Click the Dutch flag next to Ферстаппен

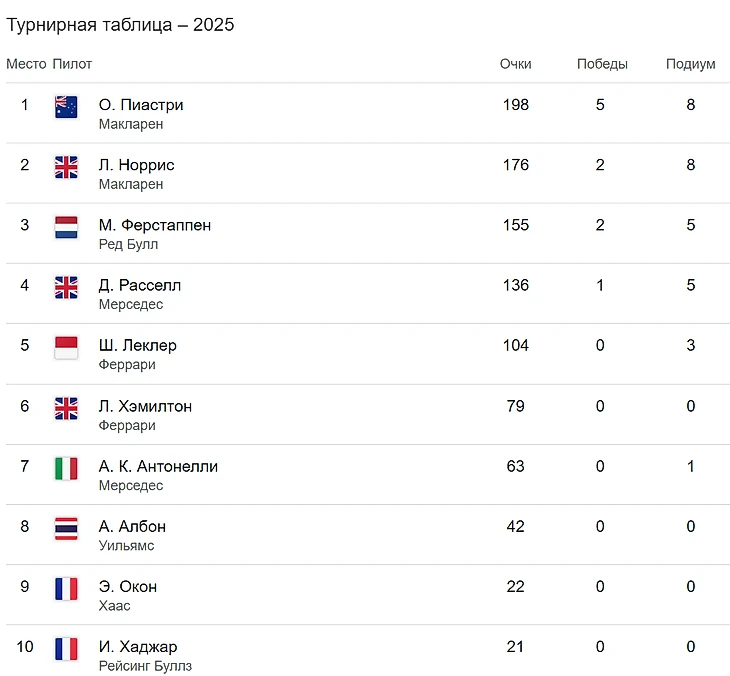(66, 227)
